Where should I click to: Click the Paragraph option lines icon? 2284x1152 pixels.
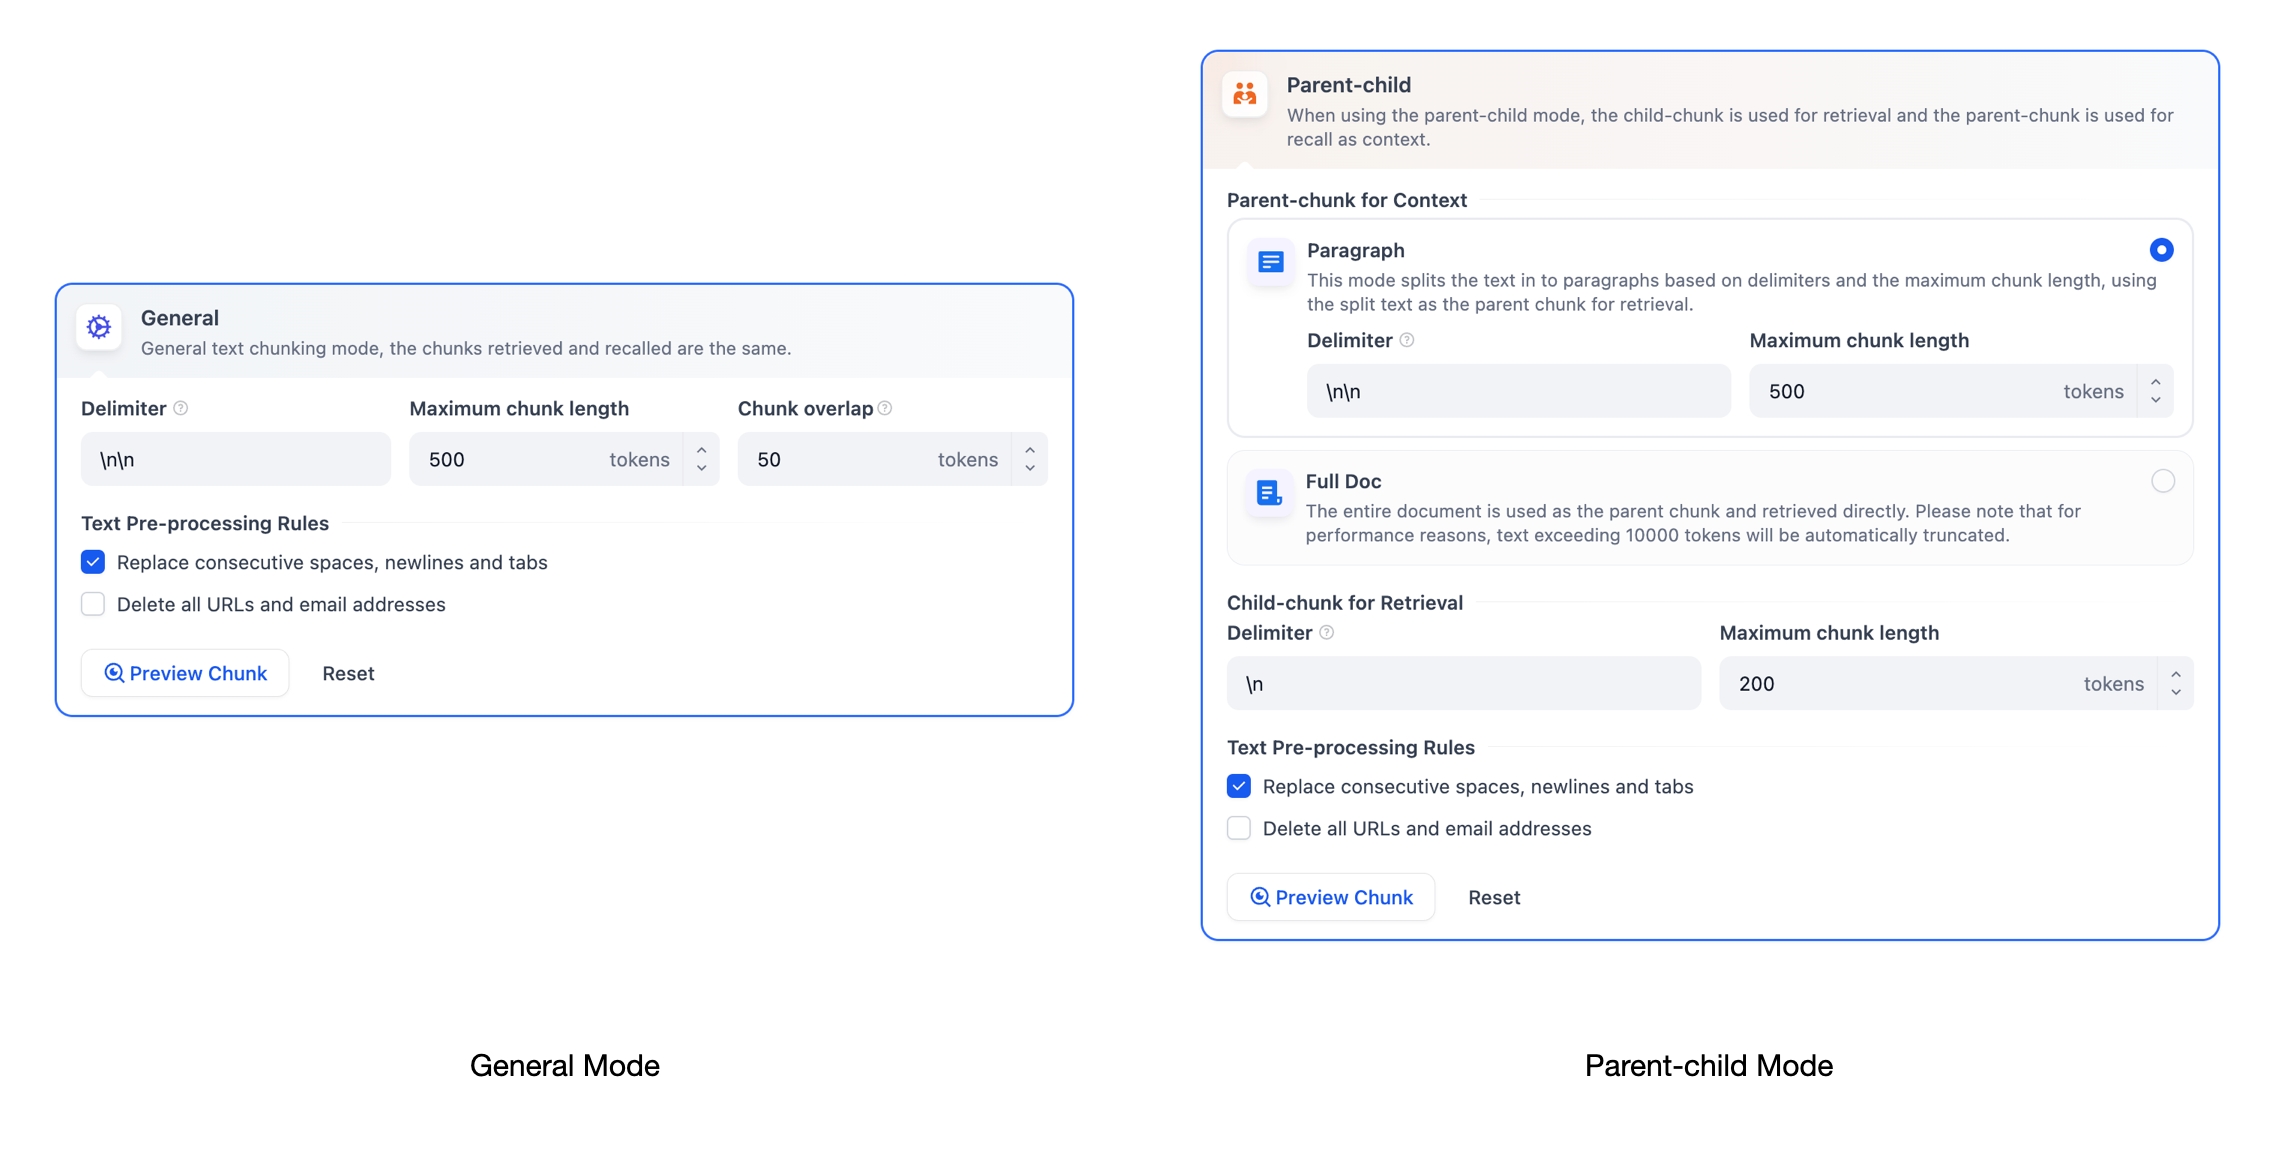1270,262
